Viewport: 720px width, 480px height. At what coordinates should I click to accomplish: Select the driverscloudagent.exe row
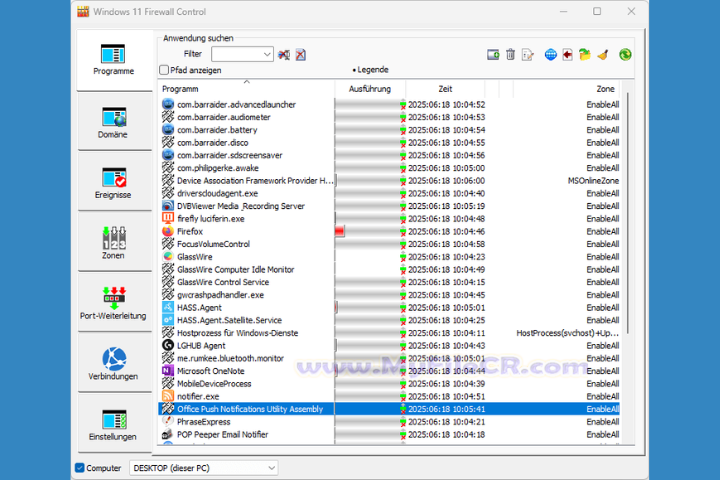click(x=389, y=193)
